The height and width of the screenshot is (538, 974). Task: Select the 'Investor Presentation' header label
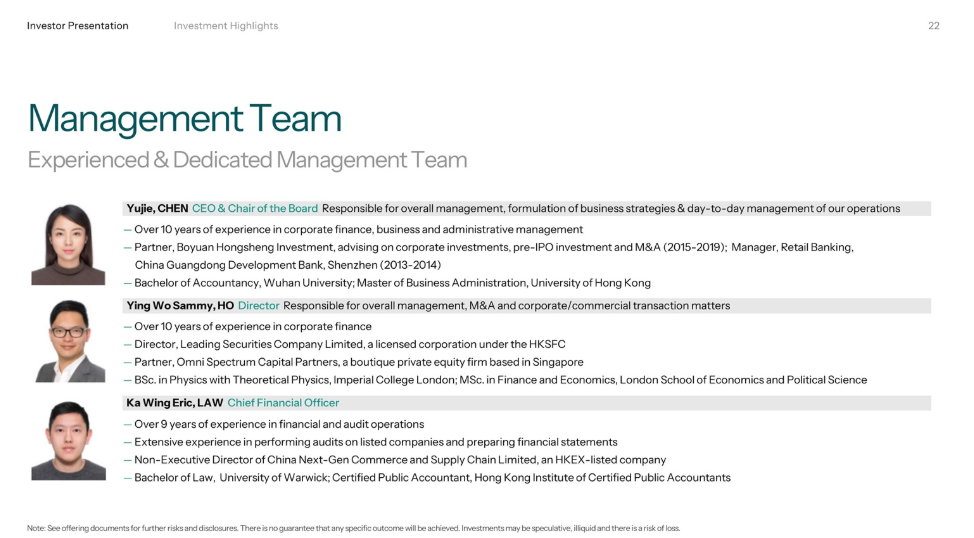click(78, 26)
